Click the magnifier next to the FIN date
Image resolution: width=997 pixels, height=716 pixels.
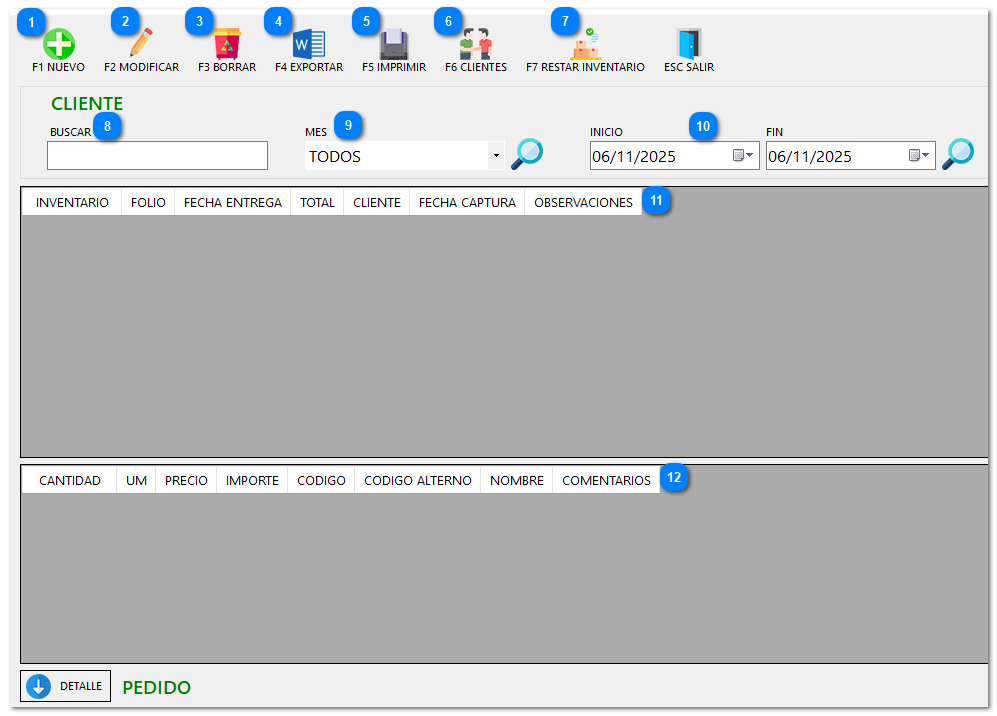coord(958,154)
